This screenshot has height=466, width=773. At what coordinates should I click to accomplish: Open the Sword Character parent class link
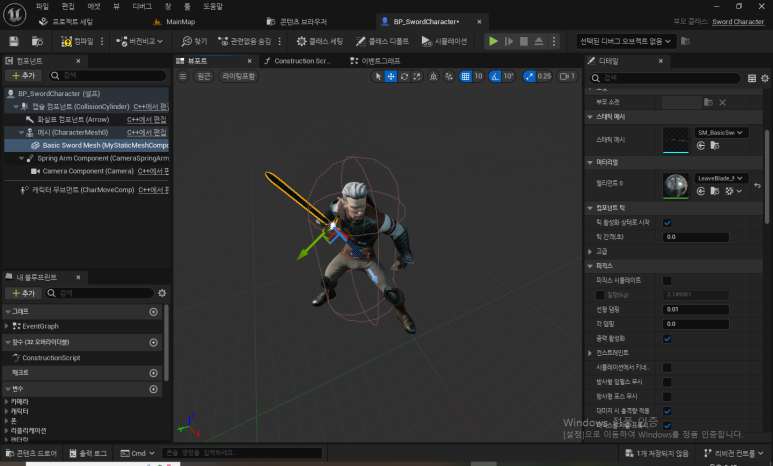tap(738, 22)
